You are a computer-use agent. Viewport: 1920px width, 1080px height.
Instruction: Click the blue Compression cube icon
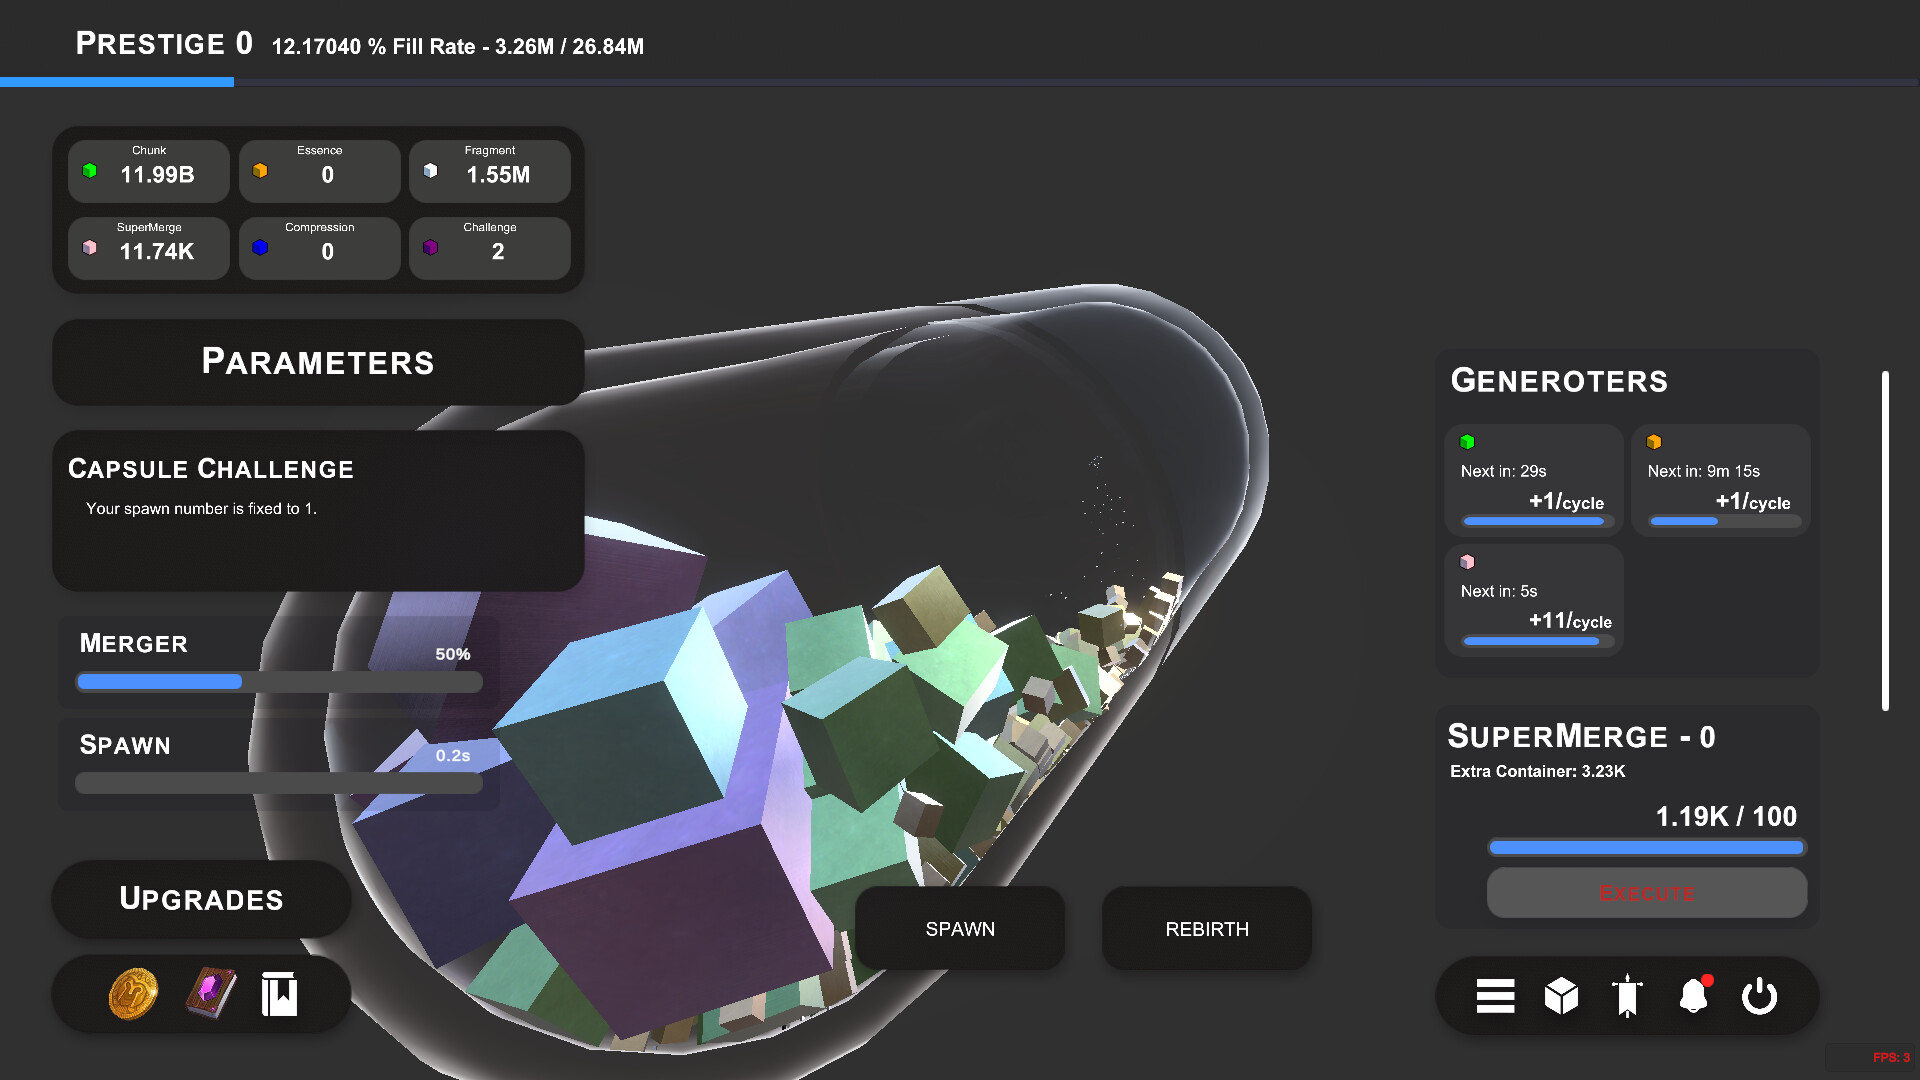point(261,247)
